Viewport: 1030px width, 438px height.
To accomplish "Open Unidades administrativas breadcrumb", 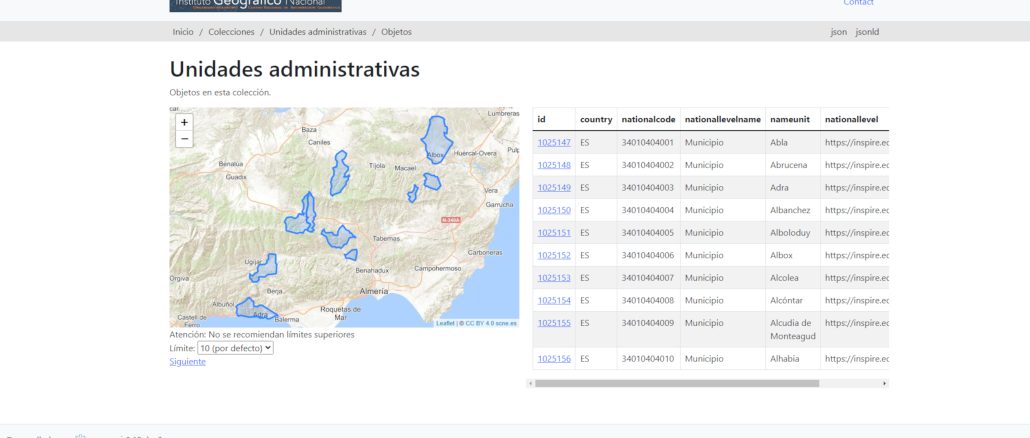I will click(x=317, y=32).
